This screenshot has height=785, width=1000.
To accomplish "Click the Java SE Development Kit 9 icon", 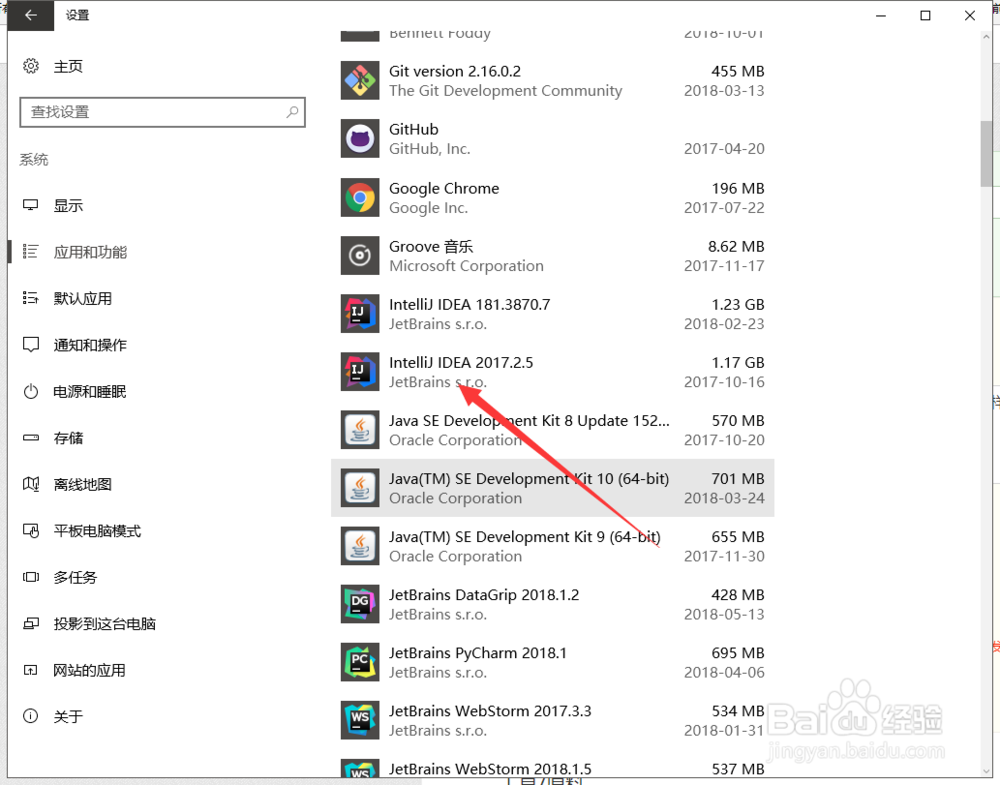I will 360,546.
